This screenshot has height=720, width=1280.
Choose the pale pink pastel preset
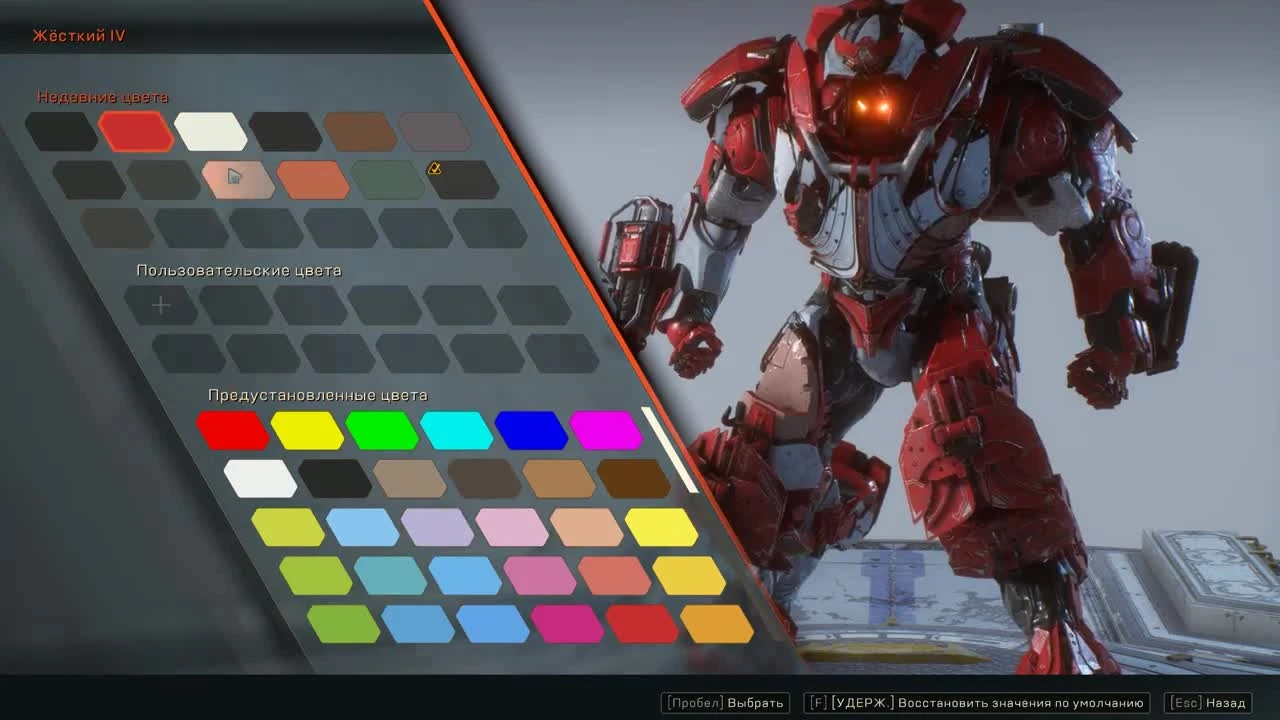click(512, 527)
